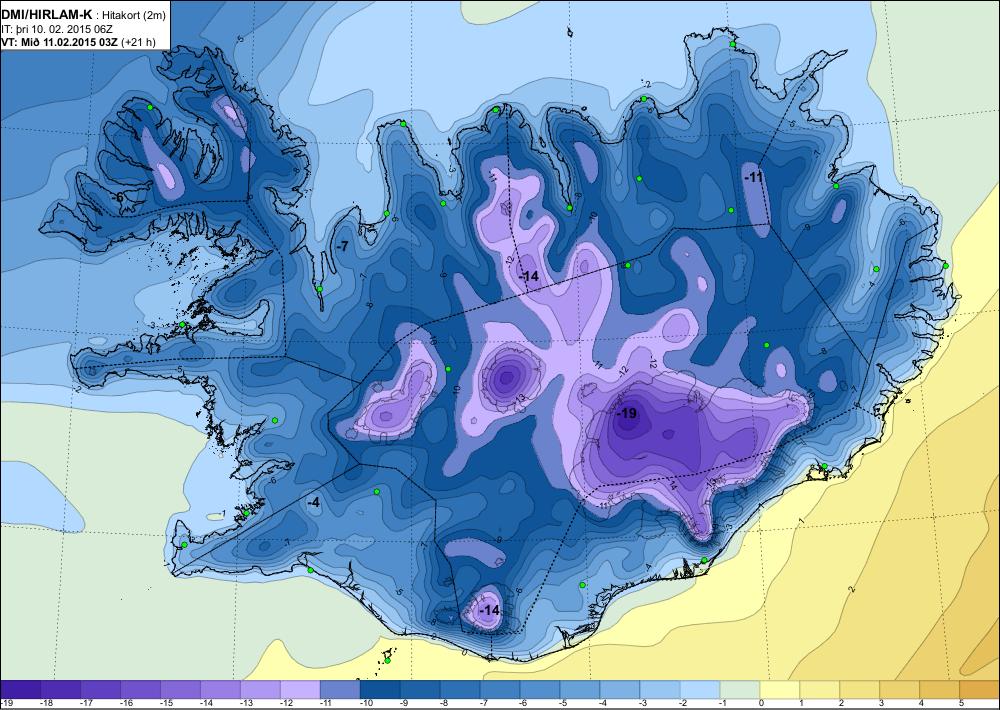Pick legend swatch between -8 and -7

460,689
